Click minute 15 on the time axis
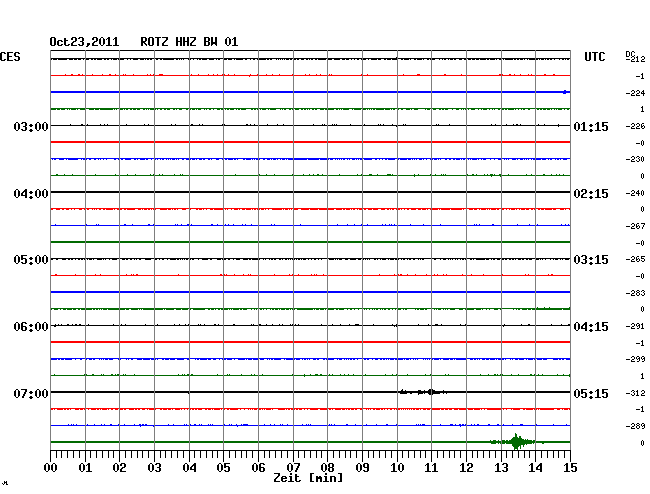Screen dimensions: 650x494 [570, 468]
